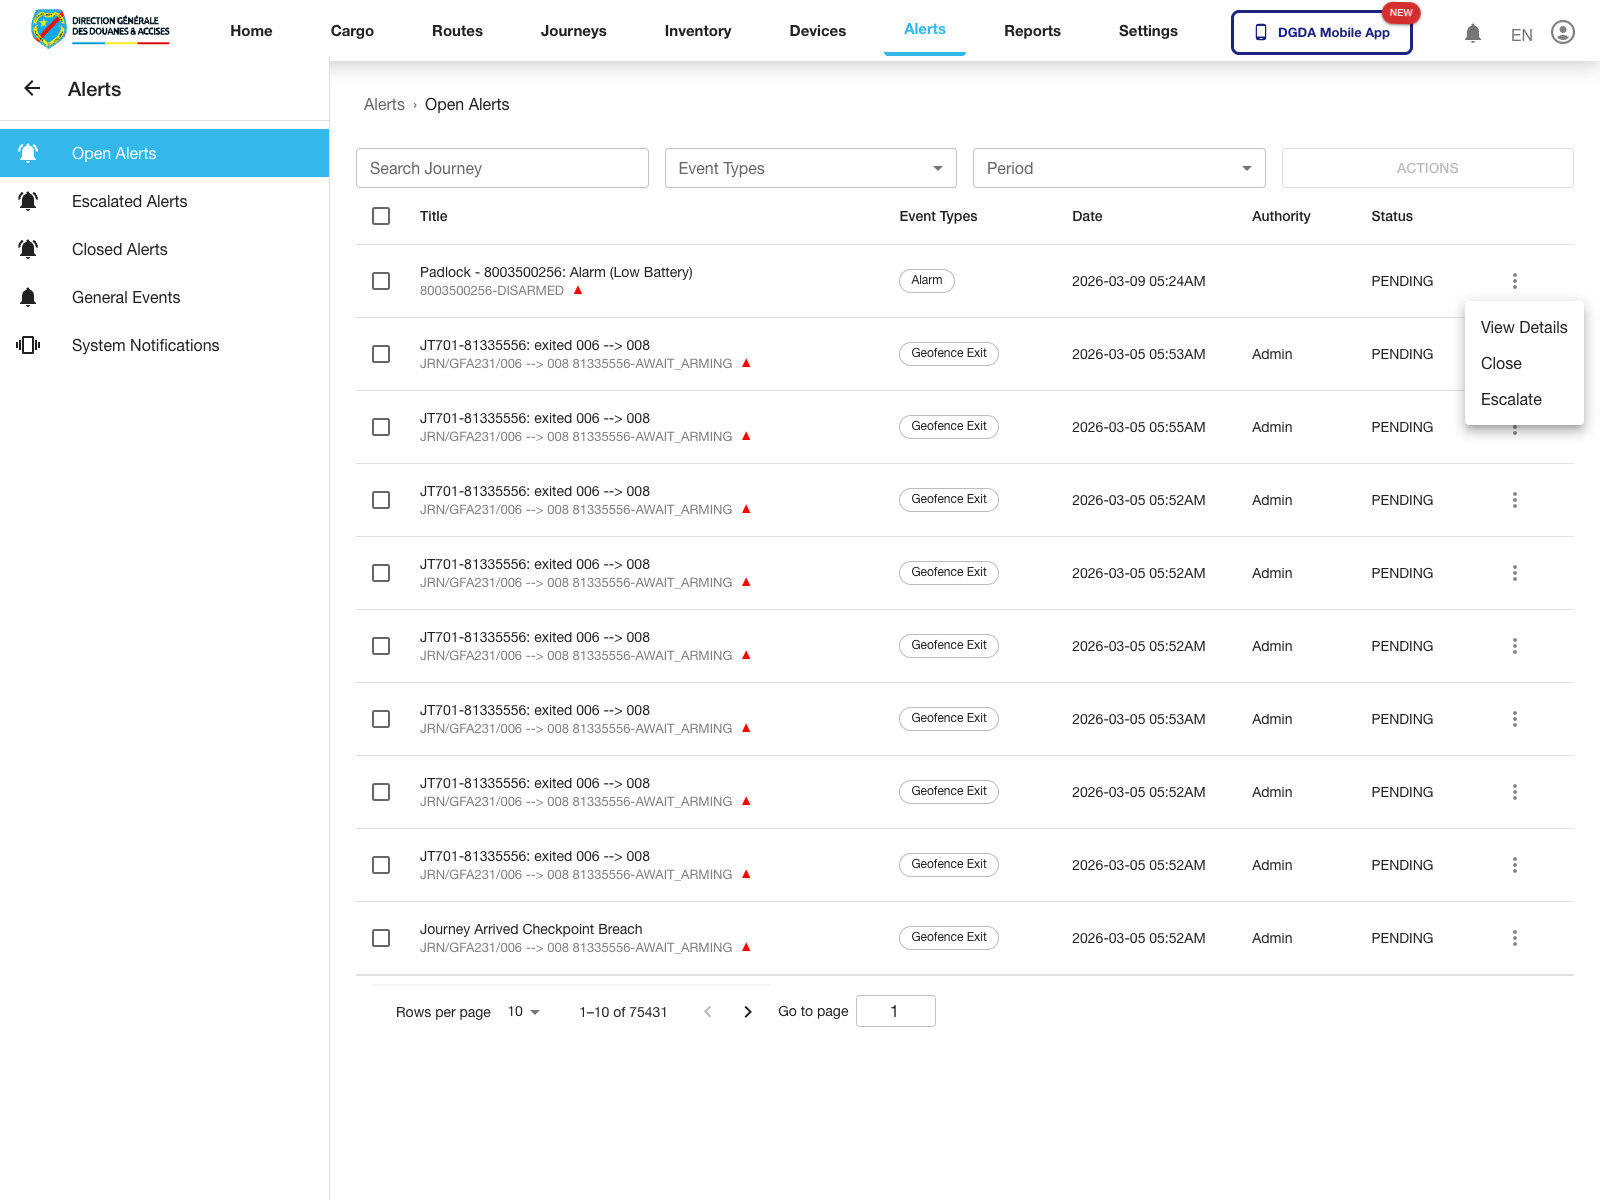This screenshot has height=1200, width=1600.
Task: Click the Closed Alerts icon in sidebar
Action: (x=28, y=249)
